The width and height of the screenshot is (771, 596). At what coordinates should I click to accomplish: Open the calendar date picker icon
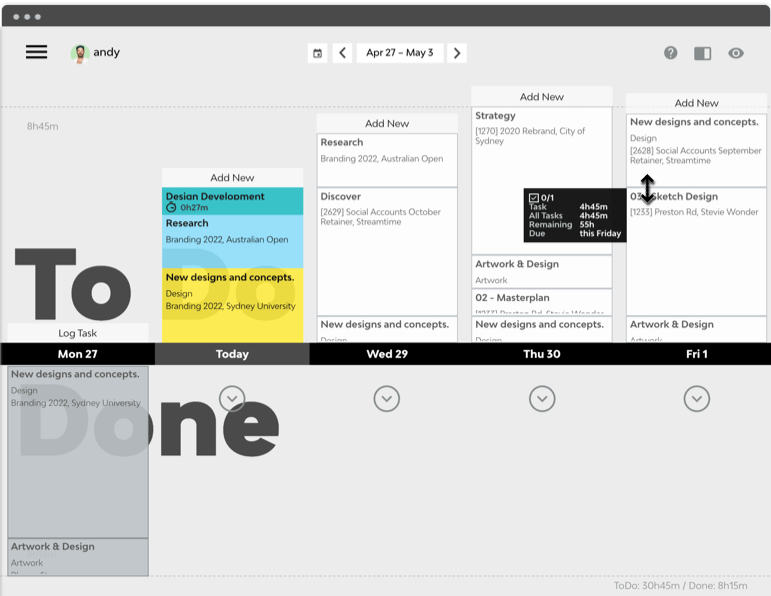point(318,53)
